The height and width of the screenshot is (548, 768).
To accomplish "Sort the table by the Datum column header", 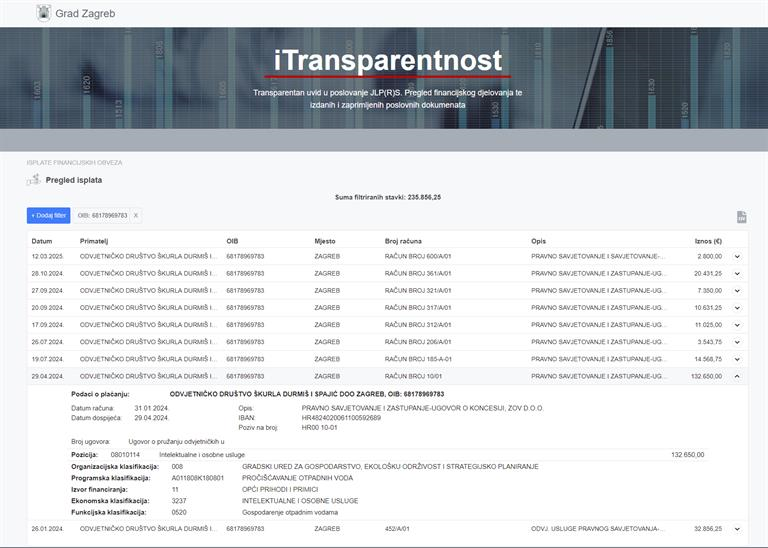I will tap(42, 241).
